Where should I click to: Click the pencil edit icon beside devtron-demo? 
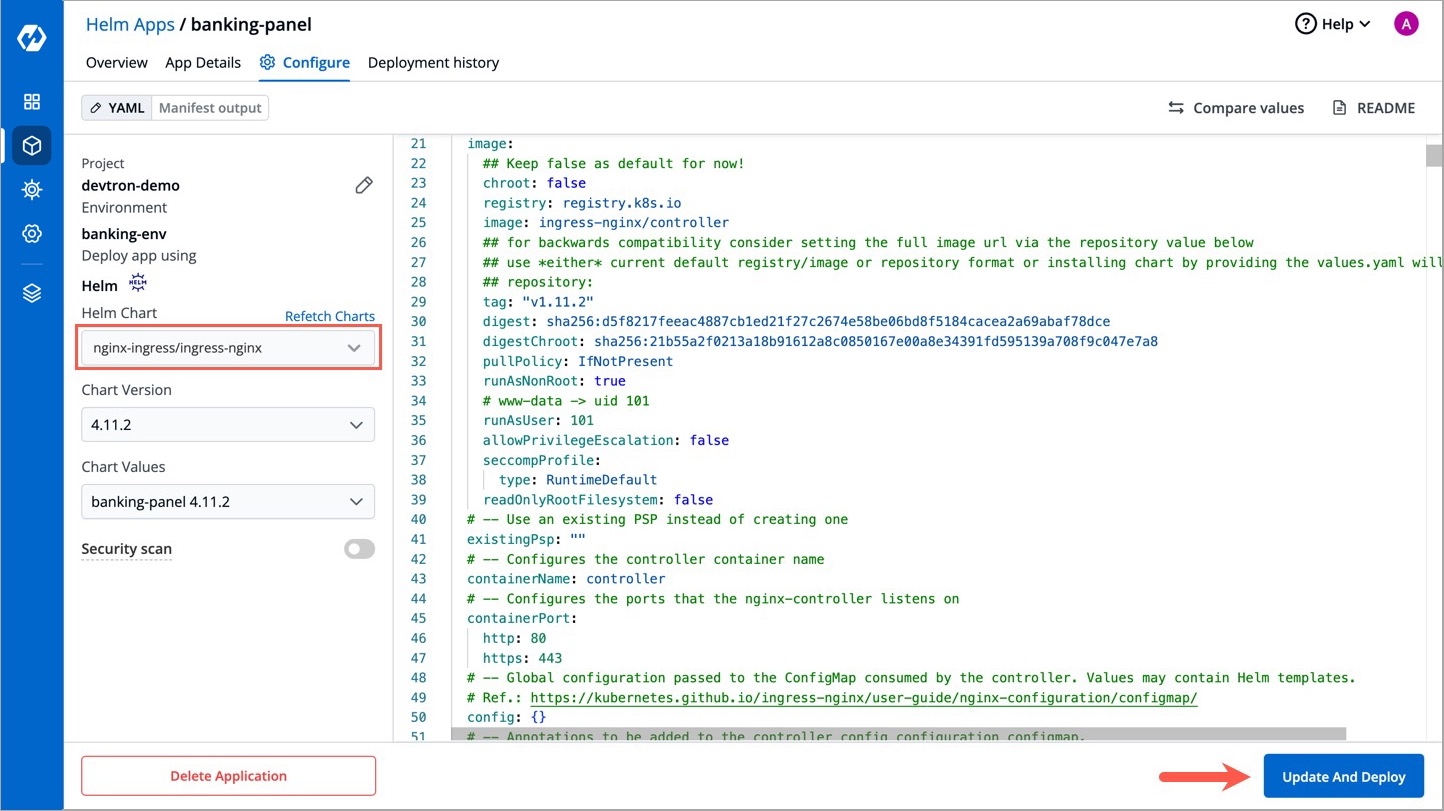click(x=364, y=185)
